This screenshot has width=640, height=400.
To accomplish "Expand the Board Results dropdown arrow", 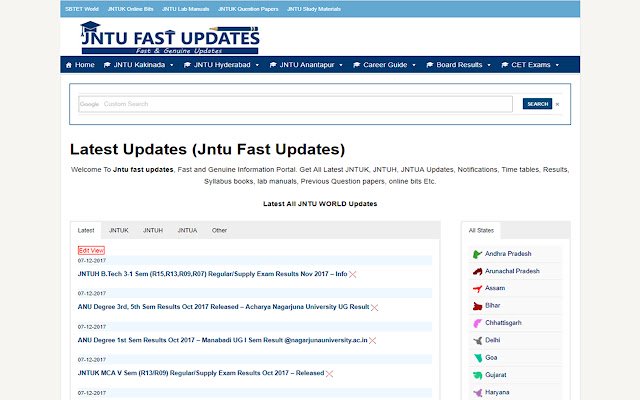I will point(489,65).
